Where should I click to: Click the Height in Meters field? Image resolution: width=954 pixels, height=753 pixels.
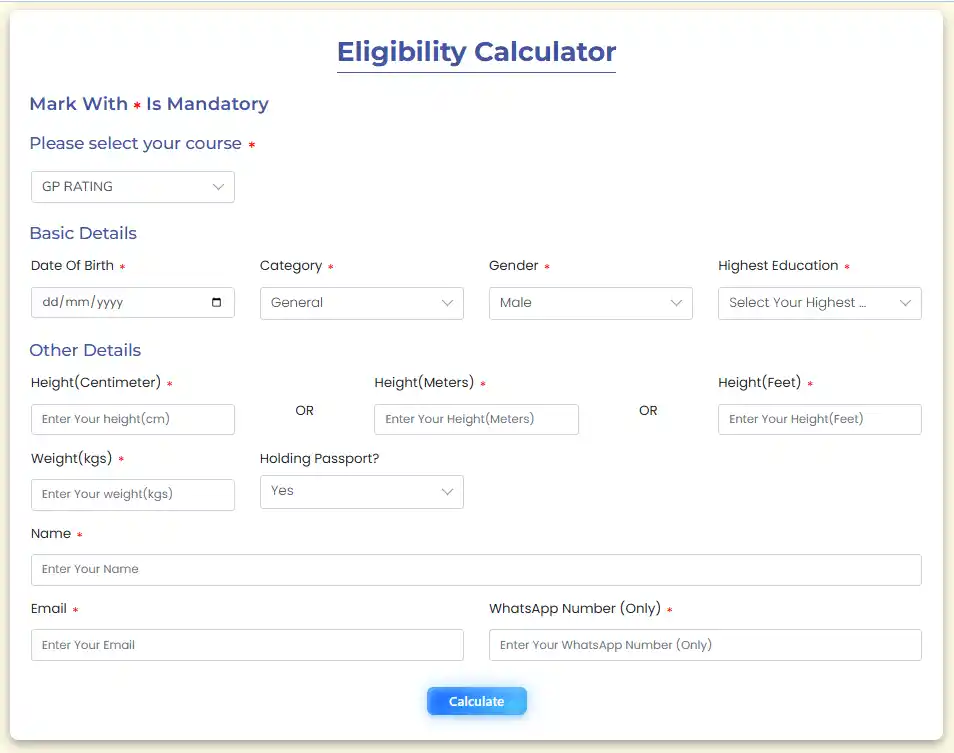tap(476, 419)
